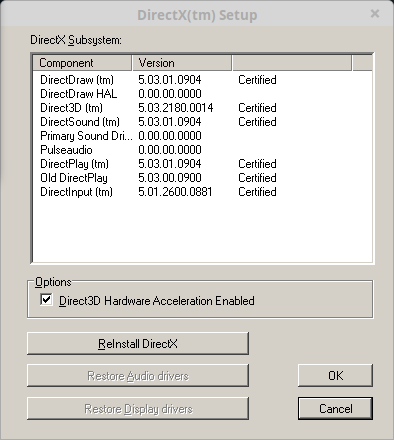Click the OK button
Screen dimensions: 394x440
335,376
